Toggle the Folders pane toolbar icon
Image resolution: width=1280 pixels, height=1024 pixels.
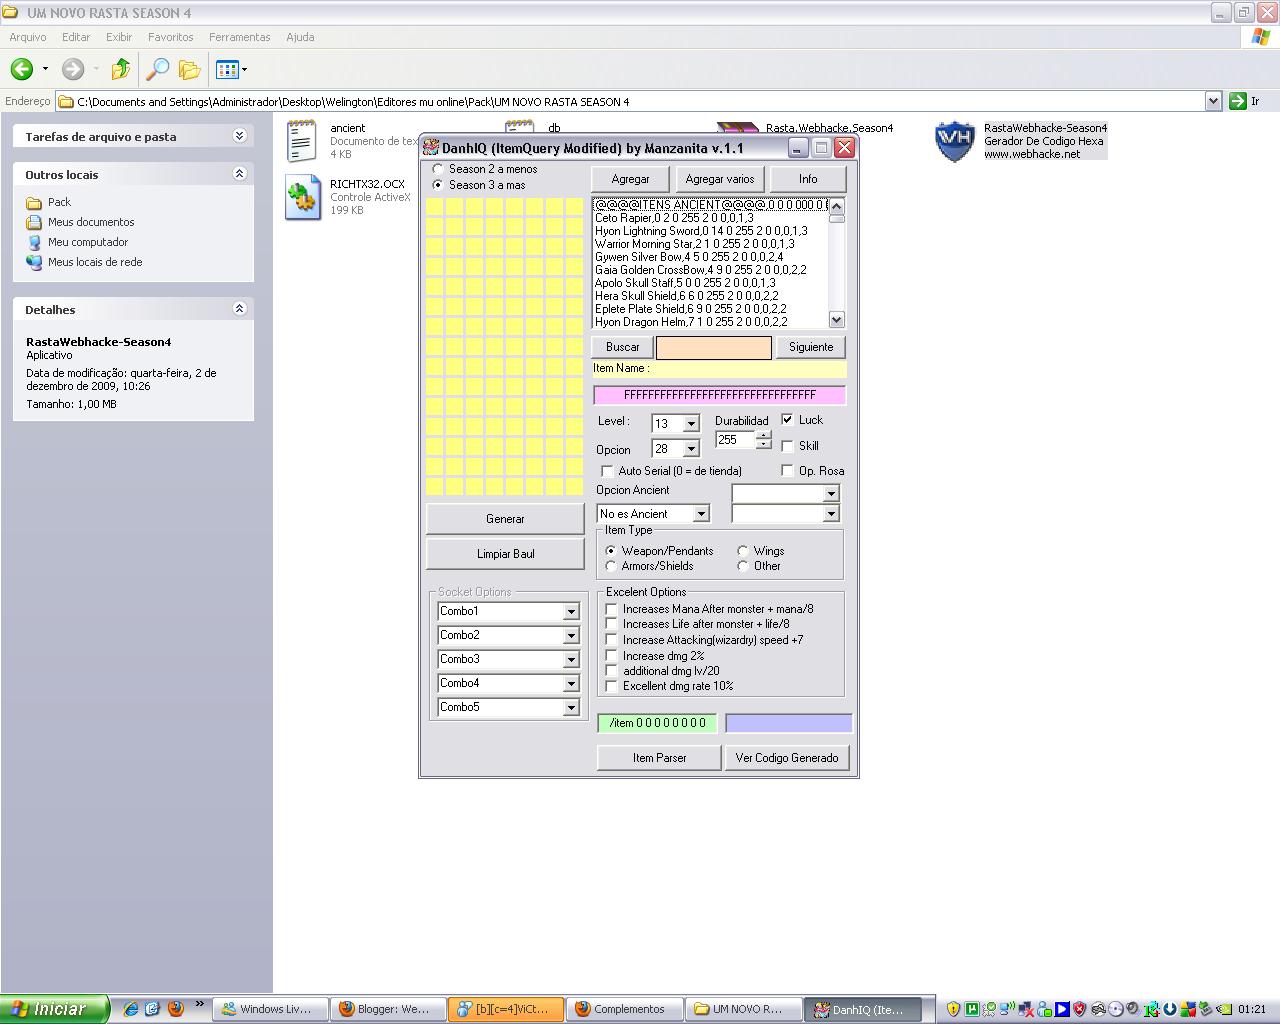click(189, 69)
